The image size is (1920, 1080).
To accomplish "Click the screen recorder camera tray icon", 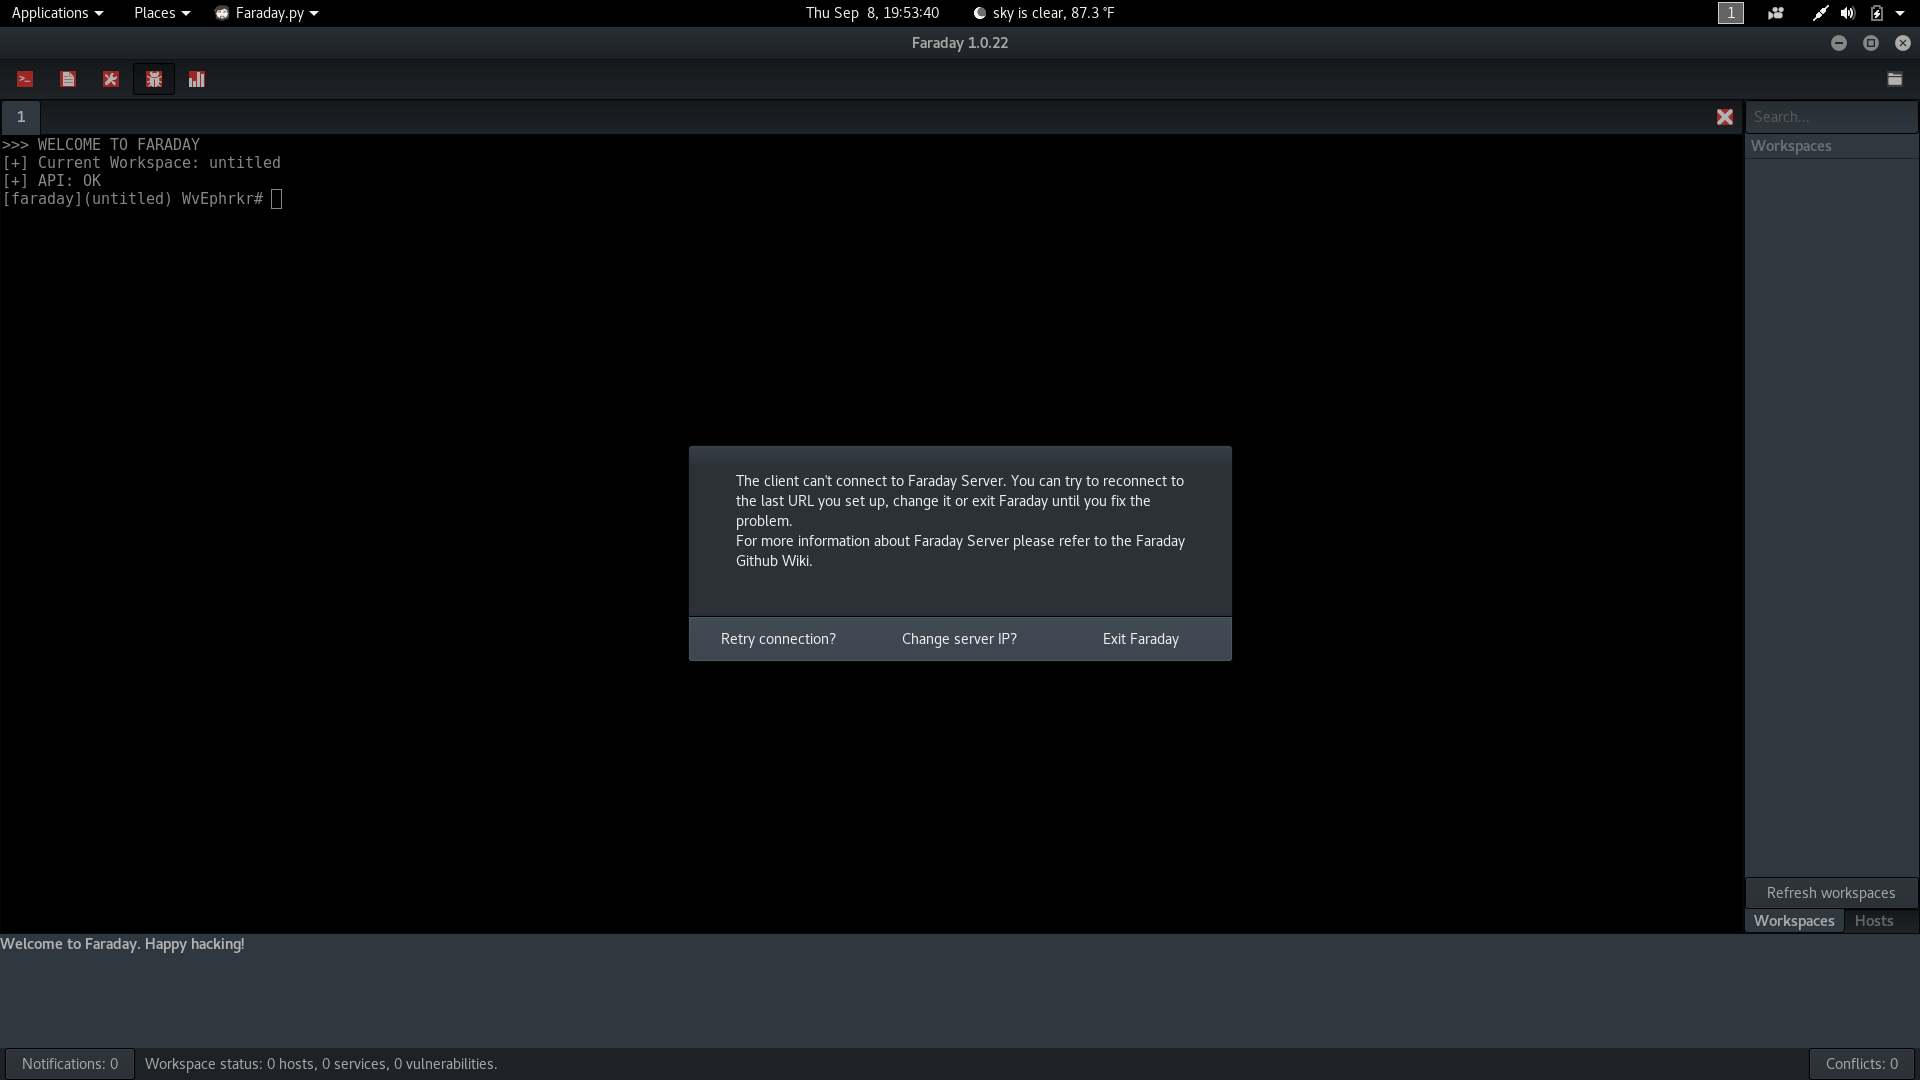I will 1776,13.
